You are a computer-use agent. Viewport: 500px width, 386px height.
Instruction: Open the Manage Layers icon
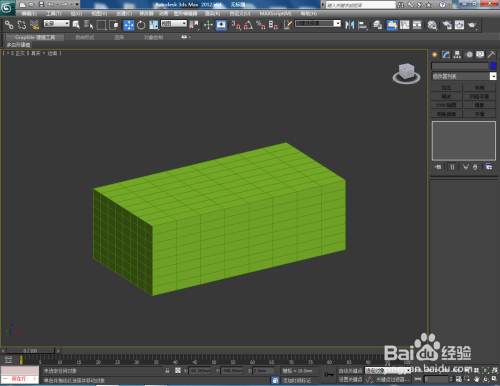pyautogui.click(x=377, y=25)
